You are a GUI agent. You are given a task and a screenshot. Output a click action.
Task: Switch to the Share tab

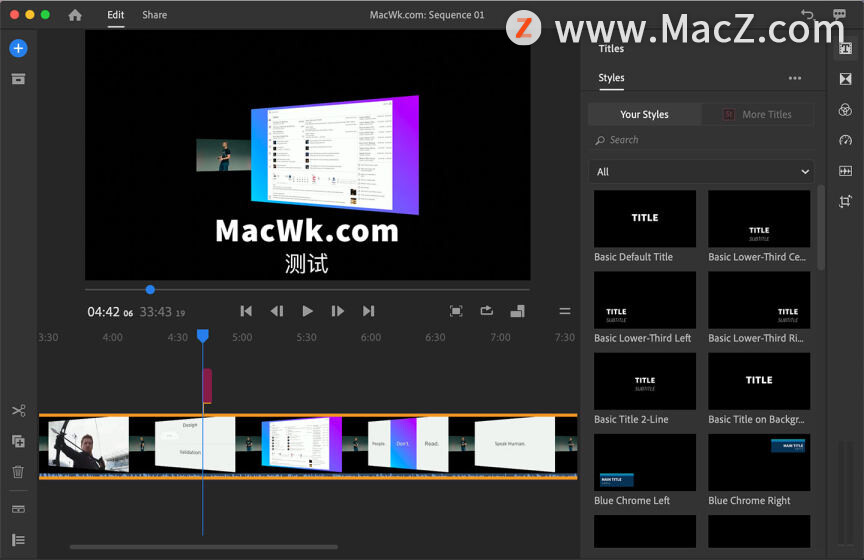(x=154, y=15)
